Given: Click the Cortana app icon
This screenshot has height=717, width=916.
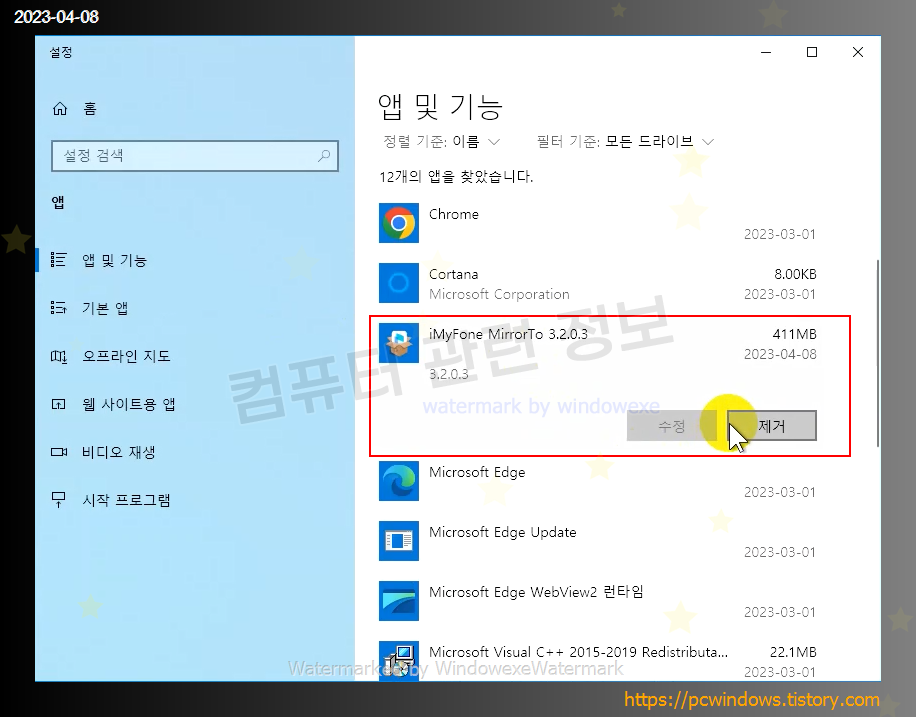Looking at the screenshot, I should point(398,283).
